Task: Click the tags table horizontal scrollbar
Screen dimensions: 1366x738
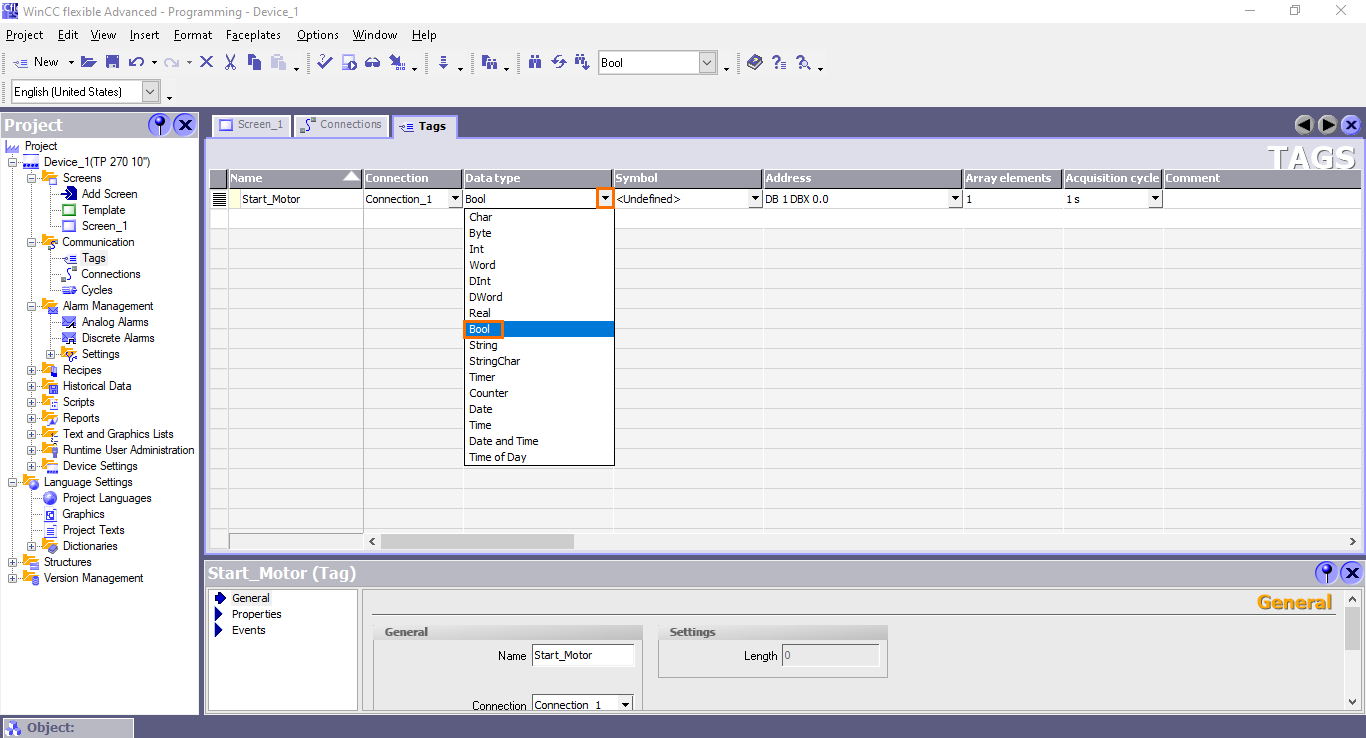Action: click(478, 541)
